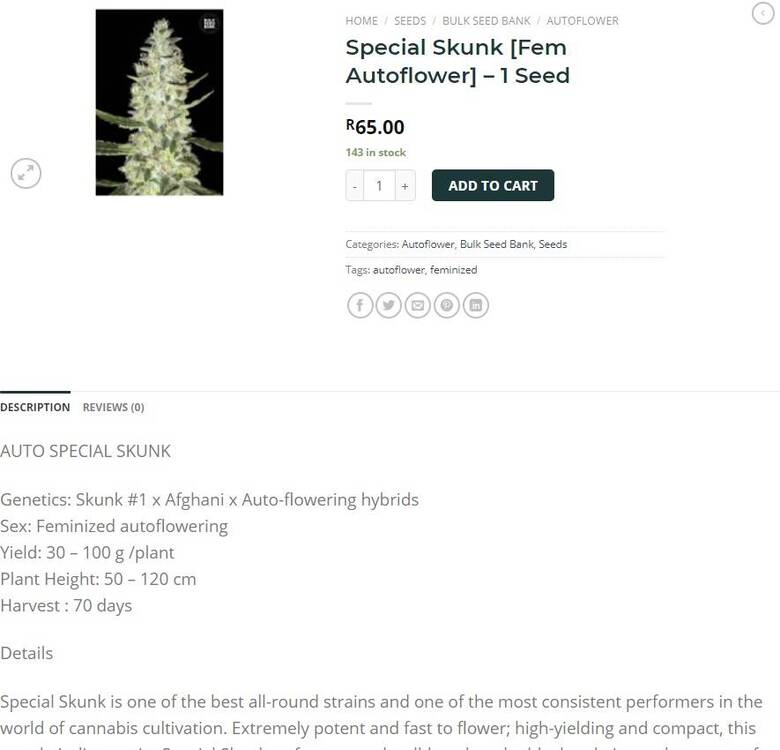
Task: Open image zoom expand icon
Action: click(26, 174)
